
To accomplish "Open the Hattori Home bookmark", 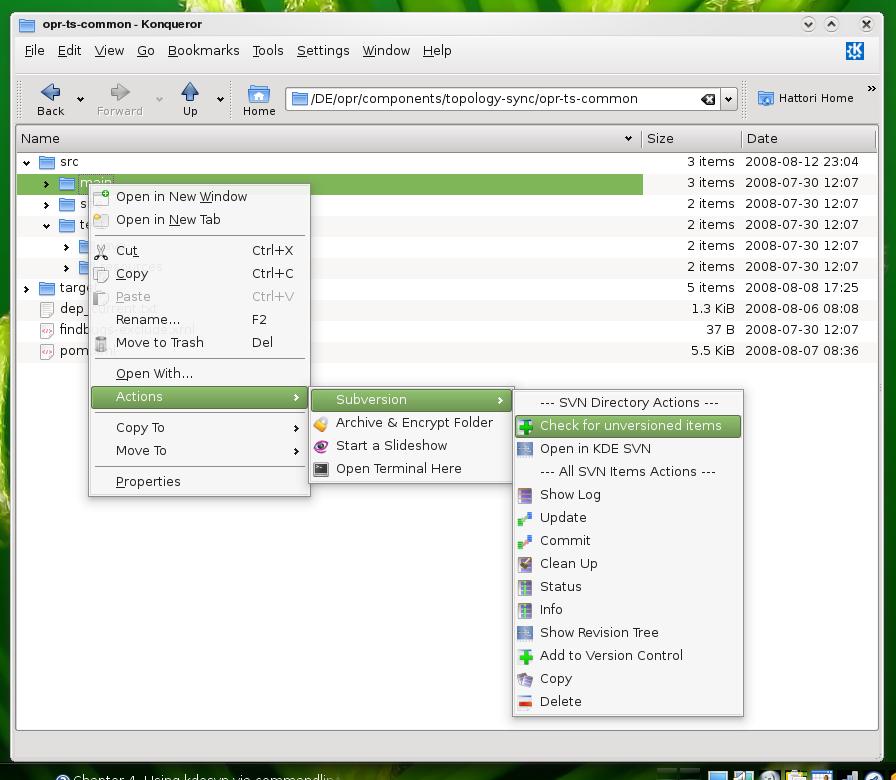I will (806, 98).
